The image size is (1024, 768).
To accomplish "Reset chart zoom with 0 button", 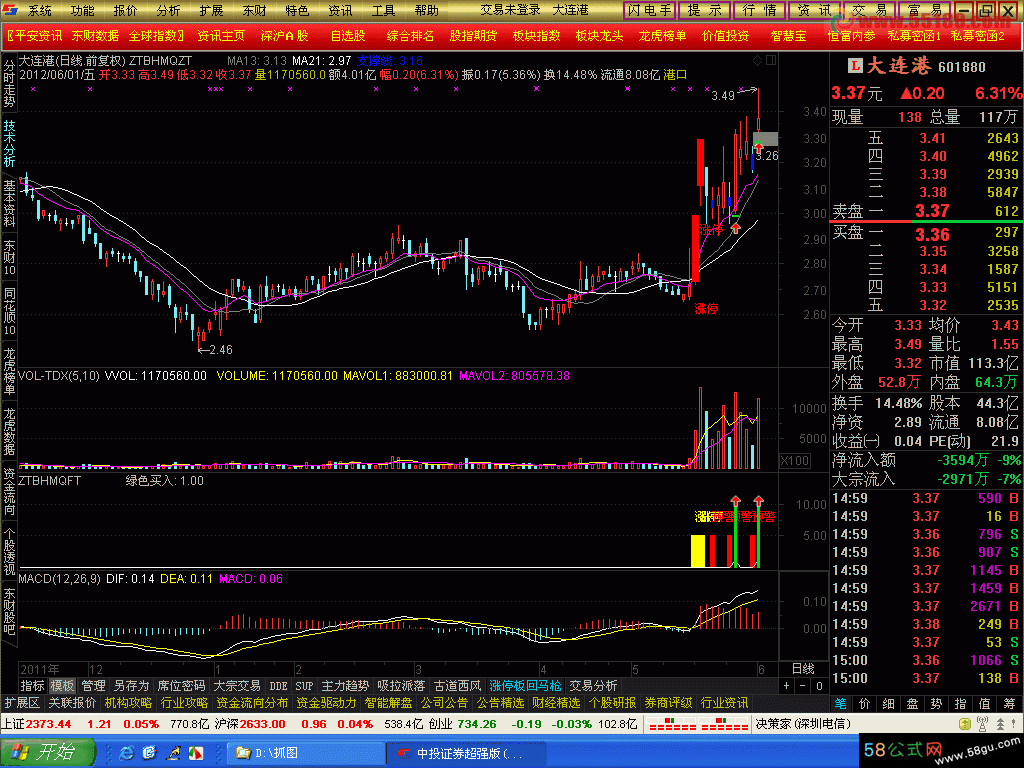I will click(819, 686).
